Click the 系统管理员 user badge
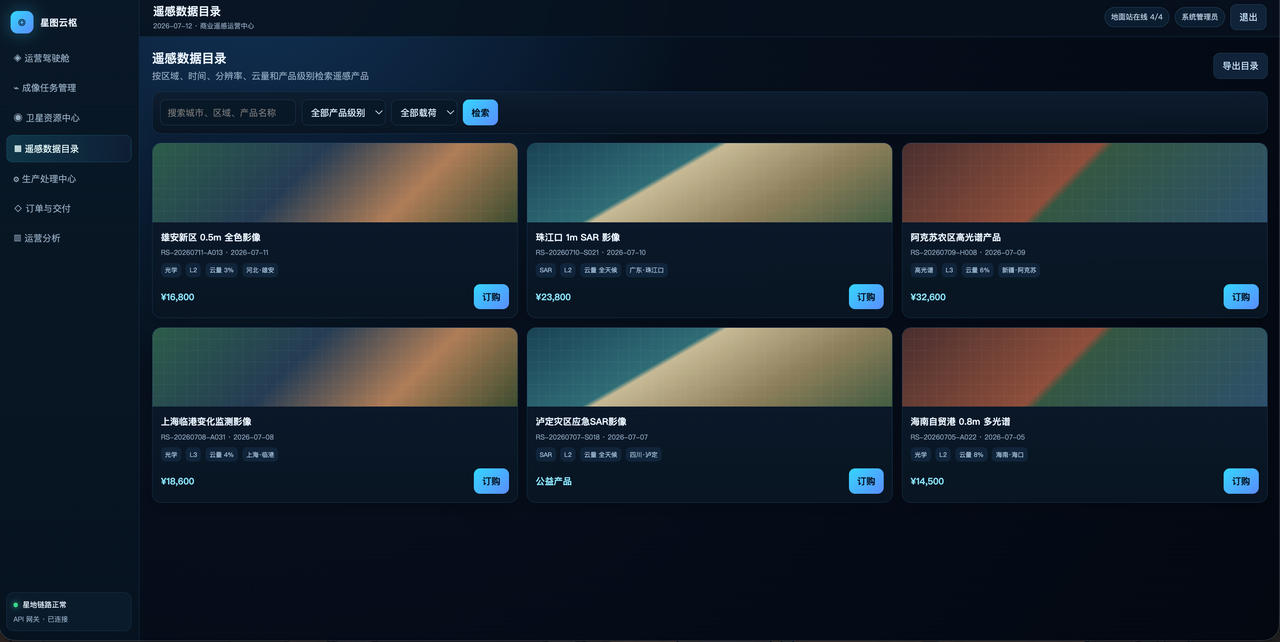Screen dimensions: 1280x642 (x=1199, y=17)
